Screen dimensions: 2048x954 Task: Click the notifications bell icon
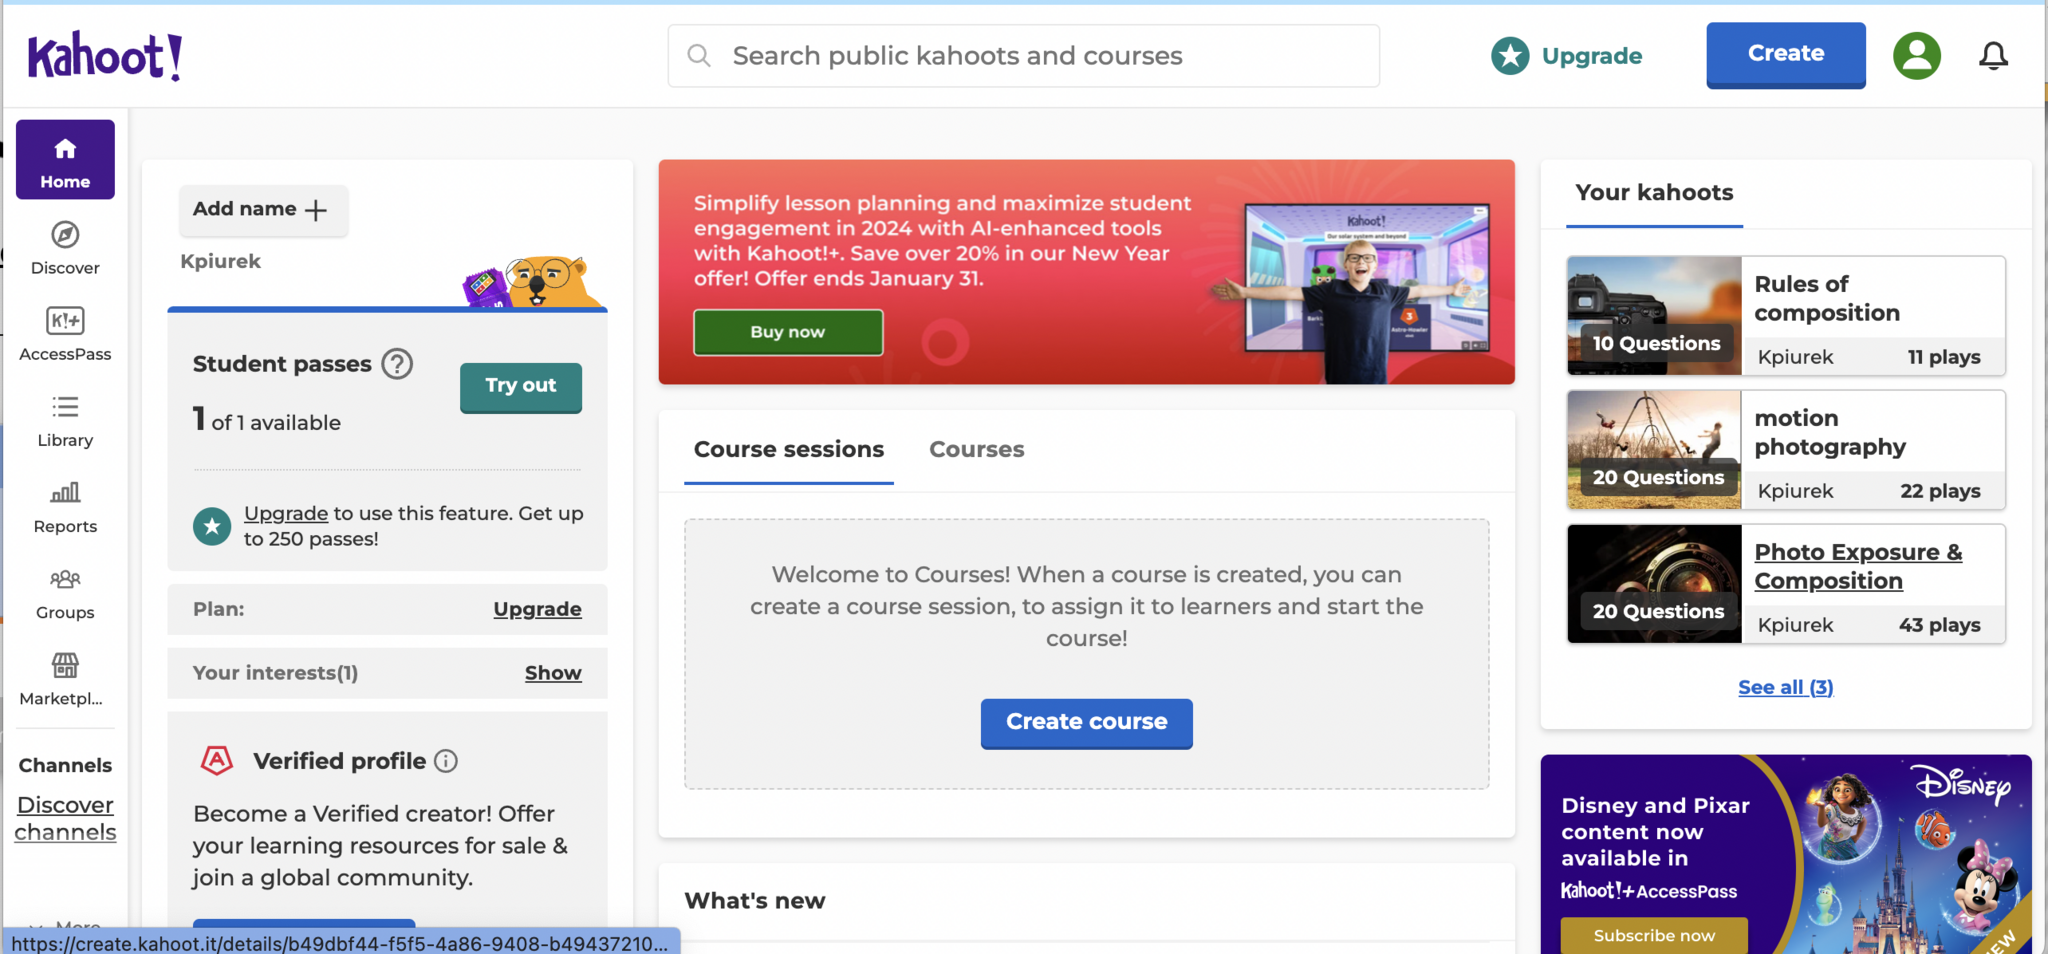(1993, 56)
